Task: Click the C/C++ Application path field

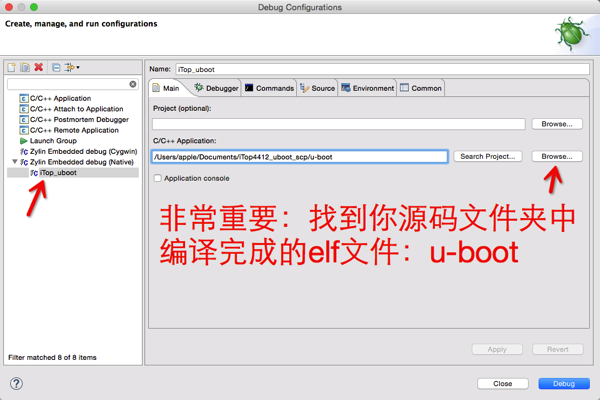Action: pyautogui.click(x=299, y=157)
